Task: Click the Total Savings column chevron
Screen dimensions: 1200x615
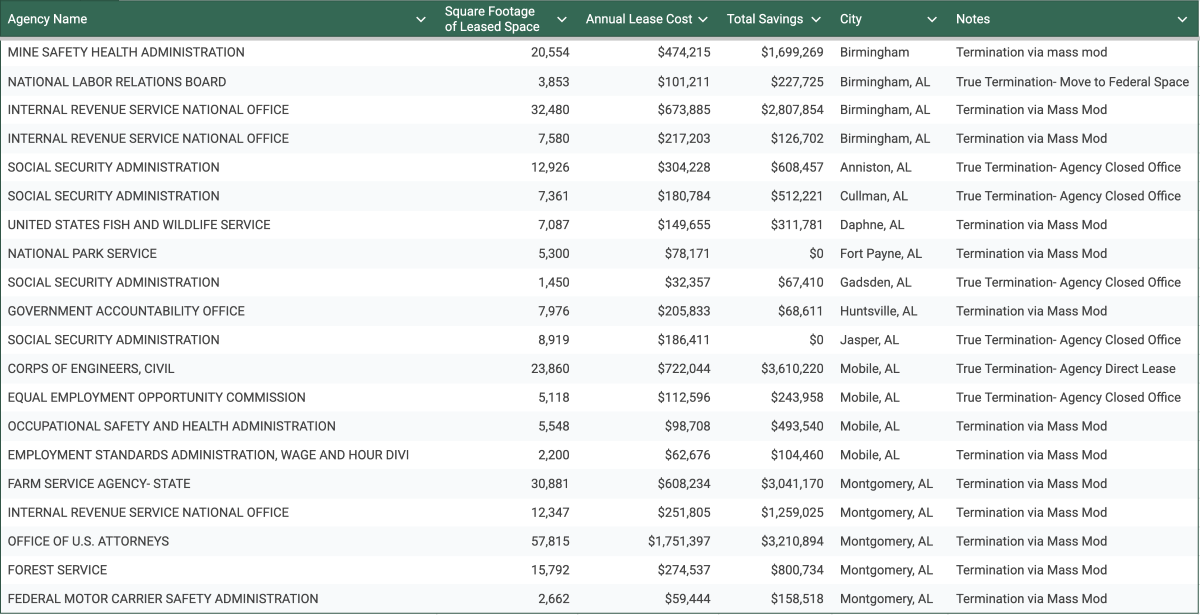Action: click(x=816, y=19)
